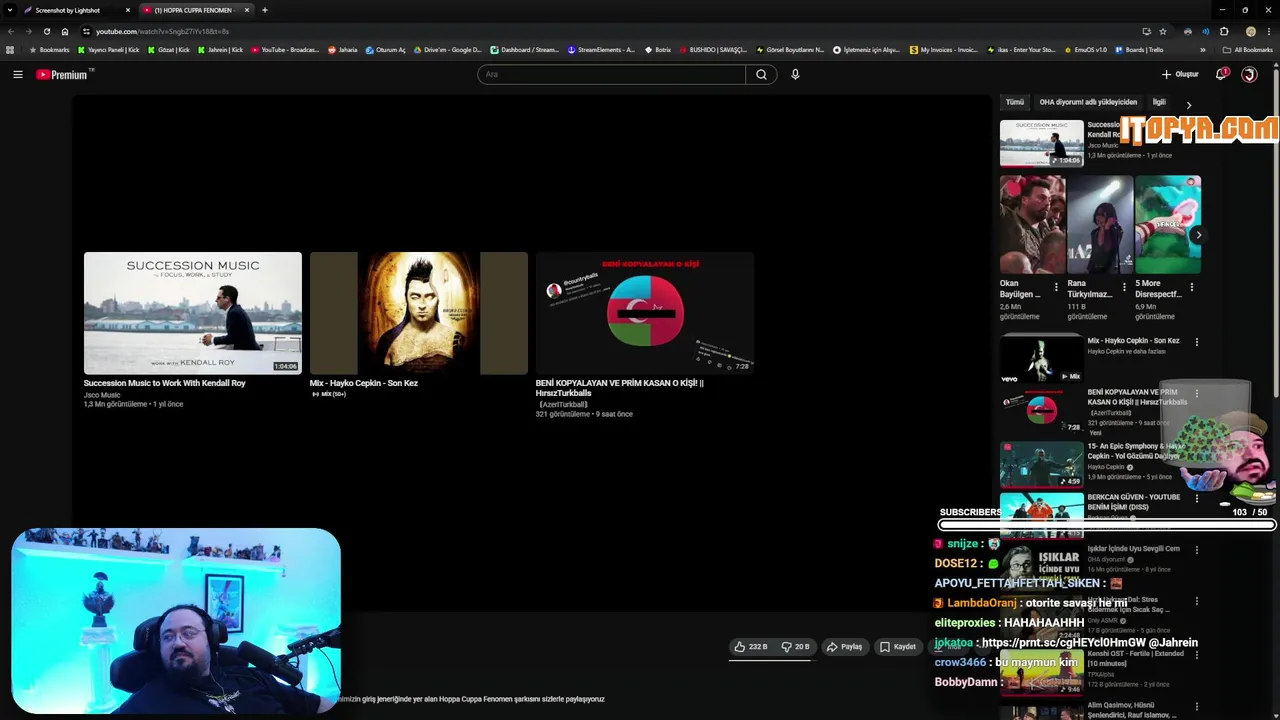
Task: Select the İlgili filter chip
Action: click(x=1159, y=102)
